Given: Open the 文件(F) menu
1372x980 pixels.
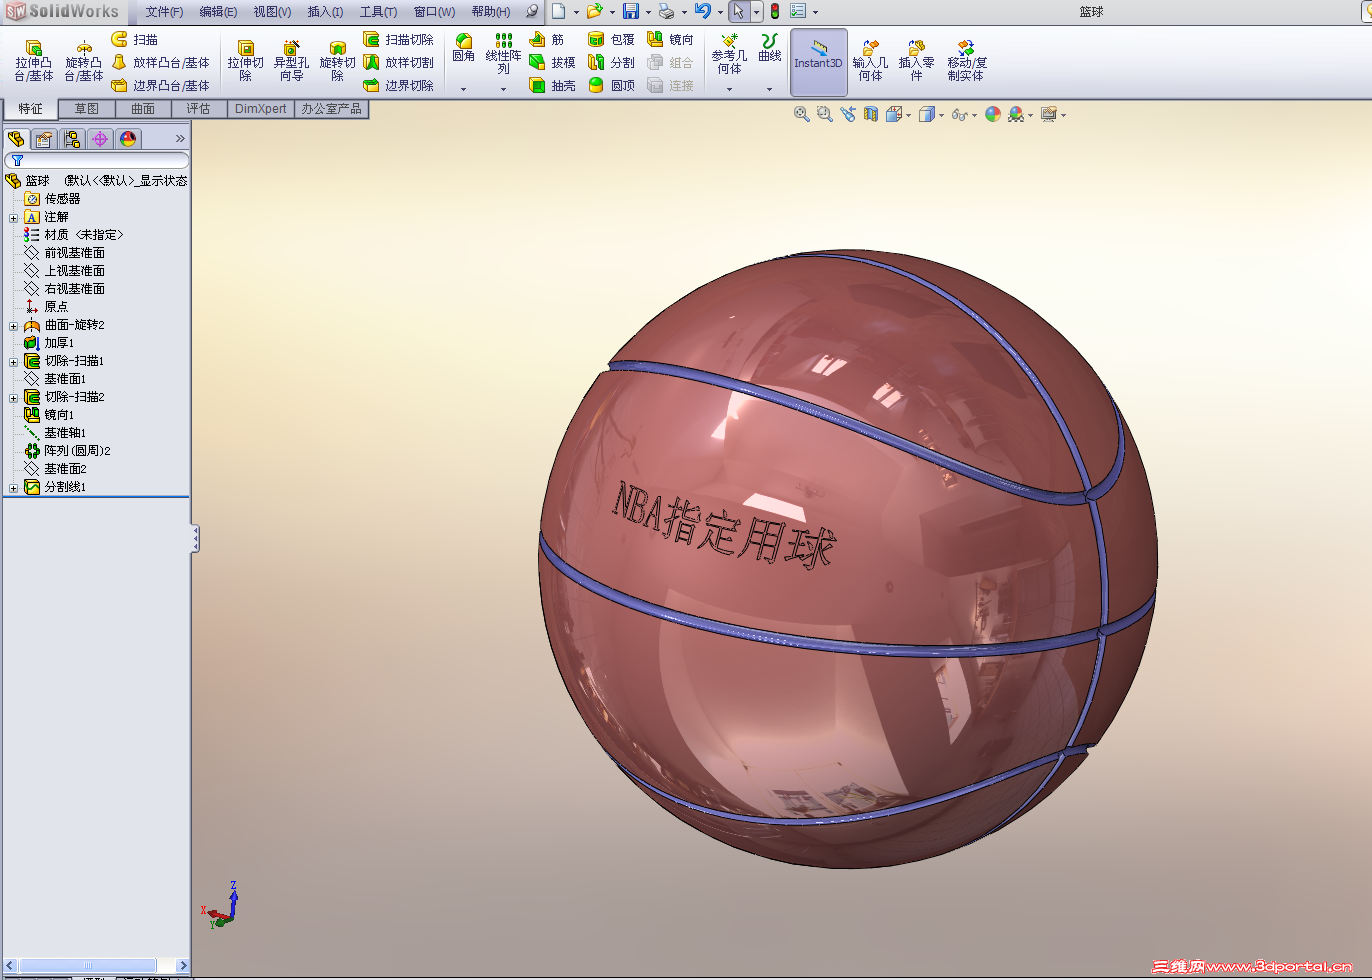Looking at the screenshot, I should [x=164, y=11].
